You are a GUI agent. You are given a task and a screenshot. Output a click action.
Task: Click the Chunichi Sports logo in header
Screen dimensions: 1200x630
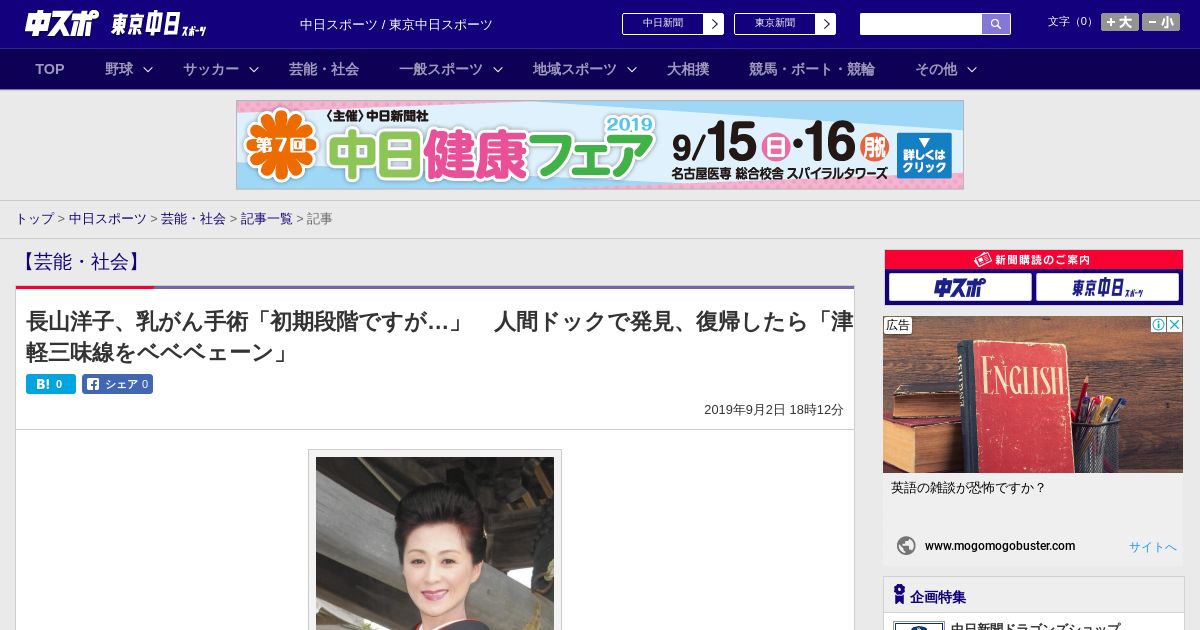pyautogui.click(x=61, y=23)
